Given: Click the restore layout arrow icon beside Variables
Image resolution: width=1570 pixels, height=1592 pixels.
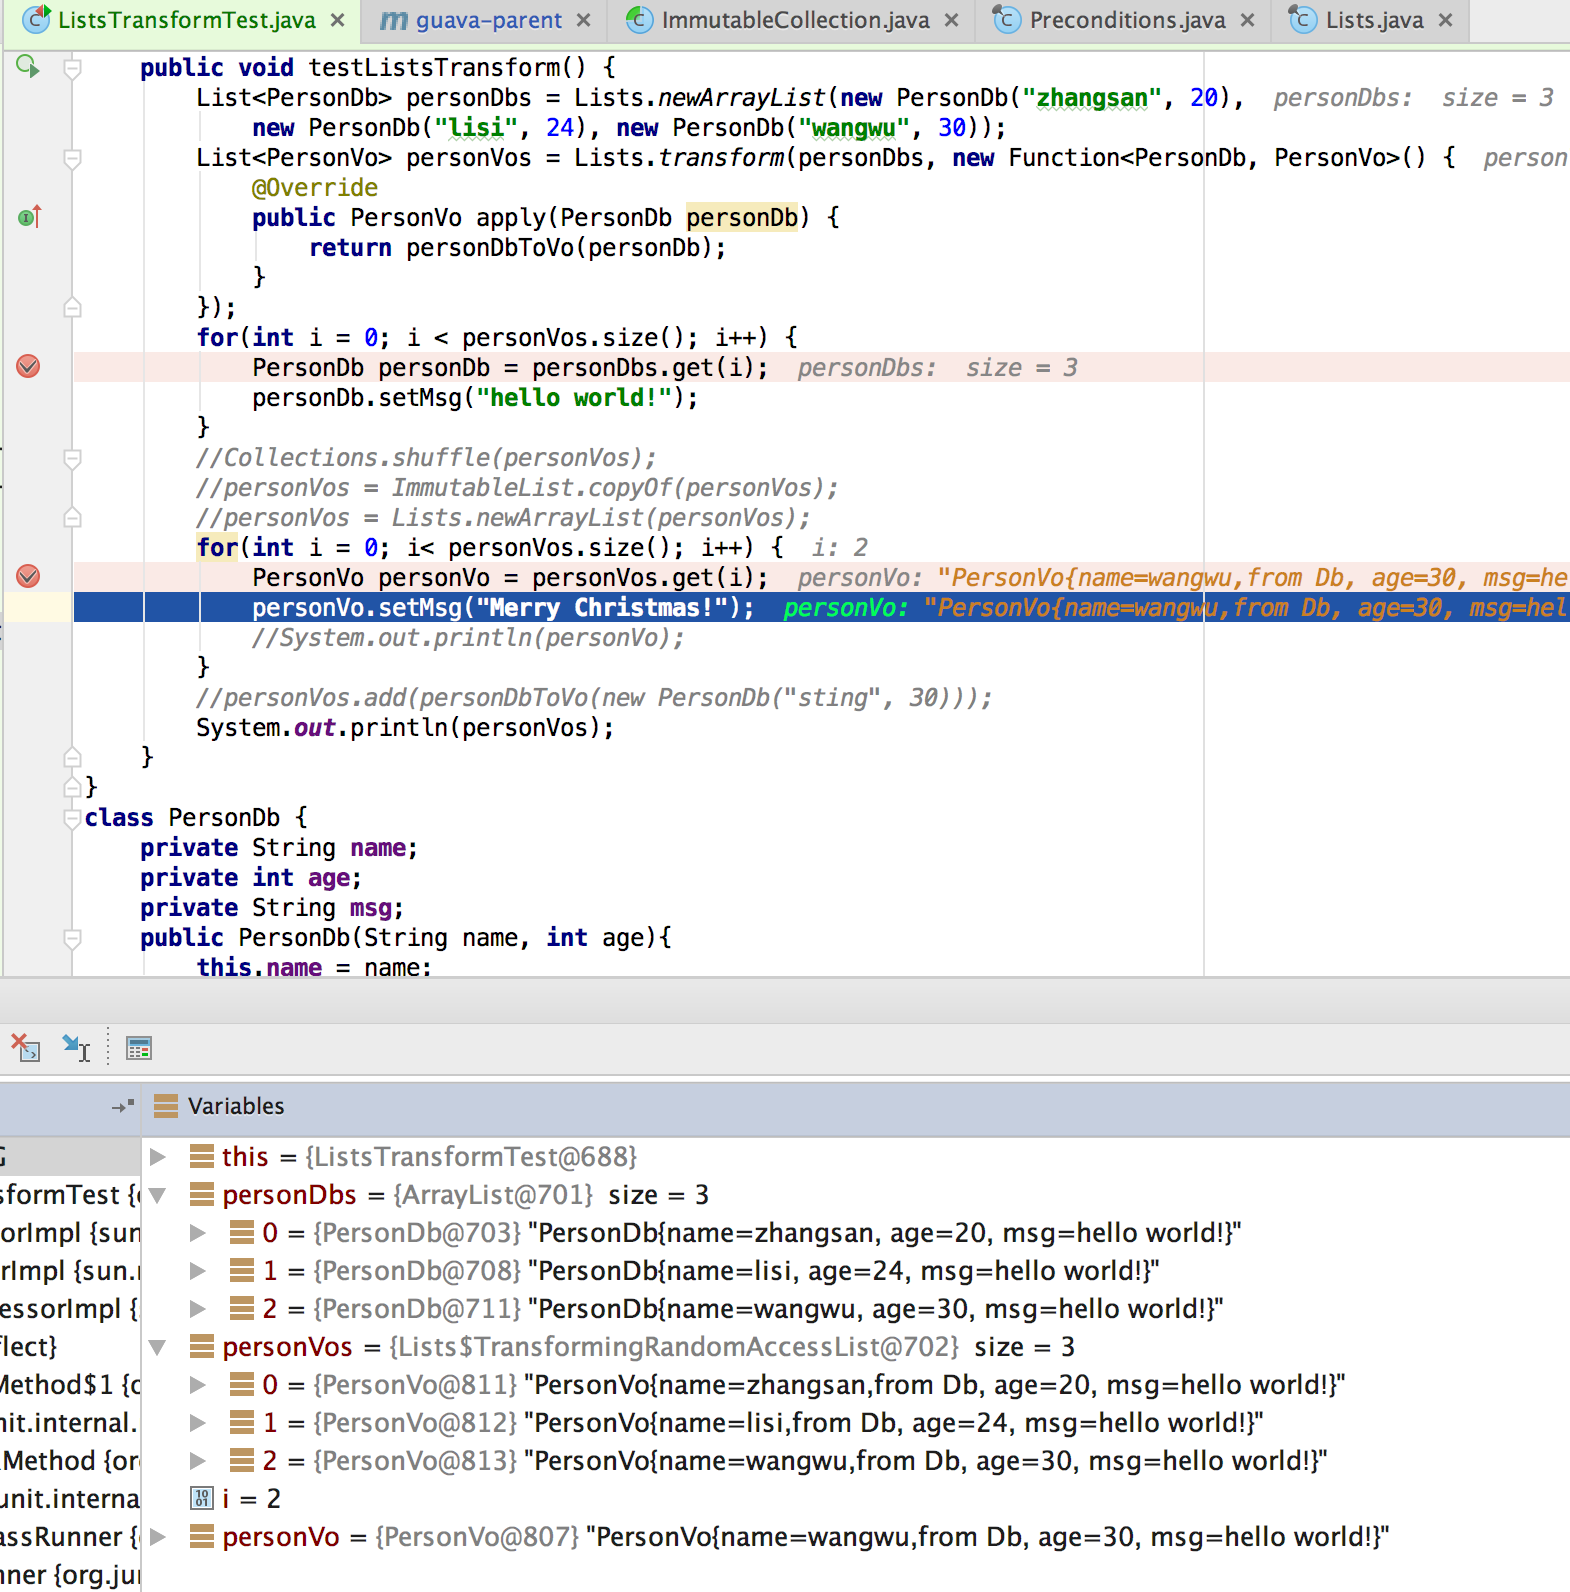Looking at the screenshot, I should click(123, 1106).
